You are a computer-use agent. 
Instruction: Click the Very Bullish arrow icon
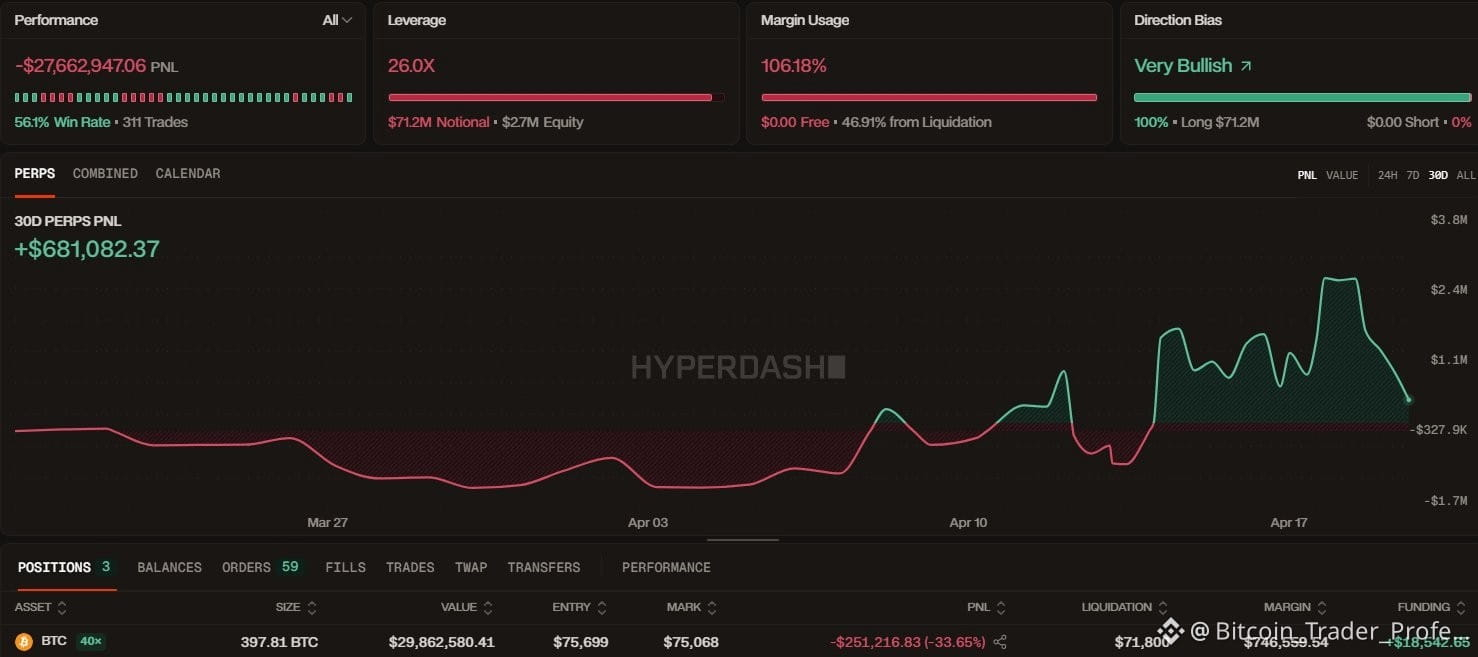coord(1245,66)
